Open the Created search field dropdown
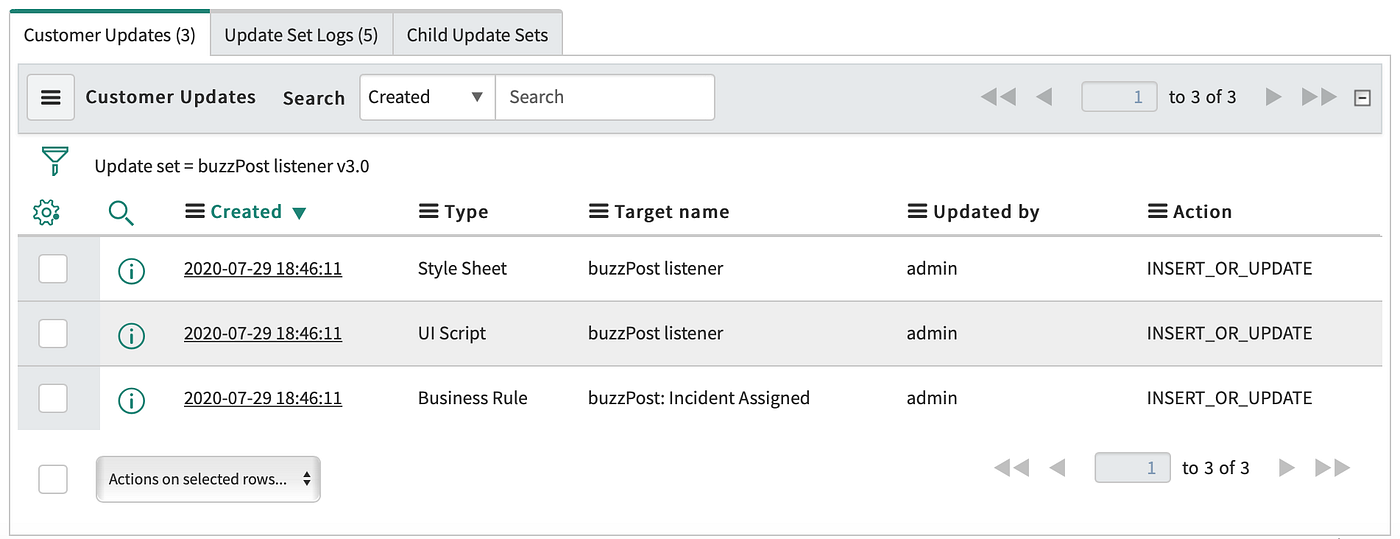Screen dimensions: 1400x539 pyautogui.click(x=427, y=97)
